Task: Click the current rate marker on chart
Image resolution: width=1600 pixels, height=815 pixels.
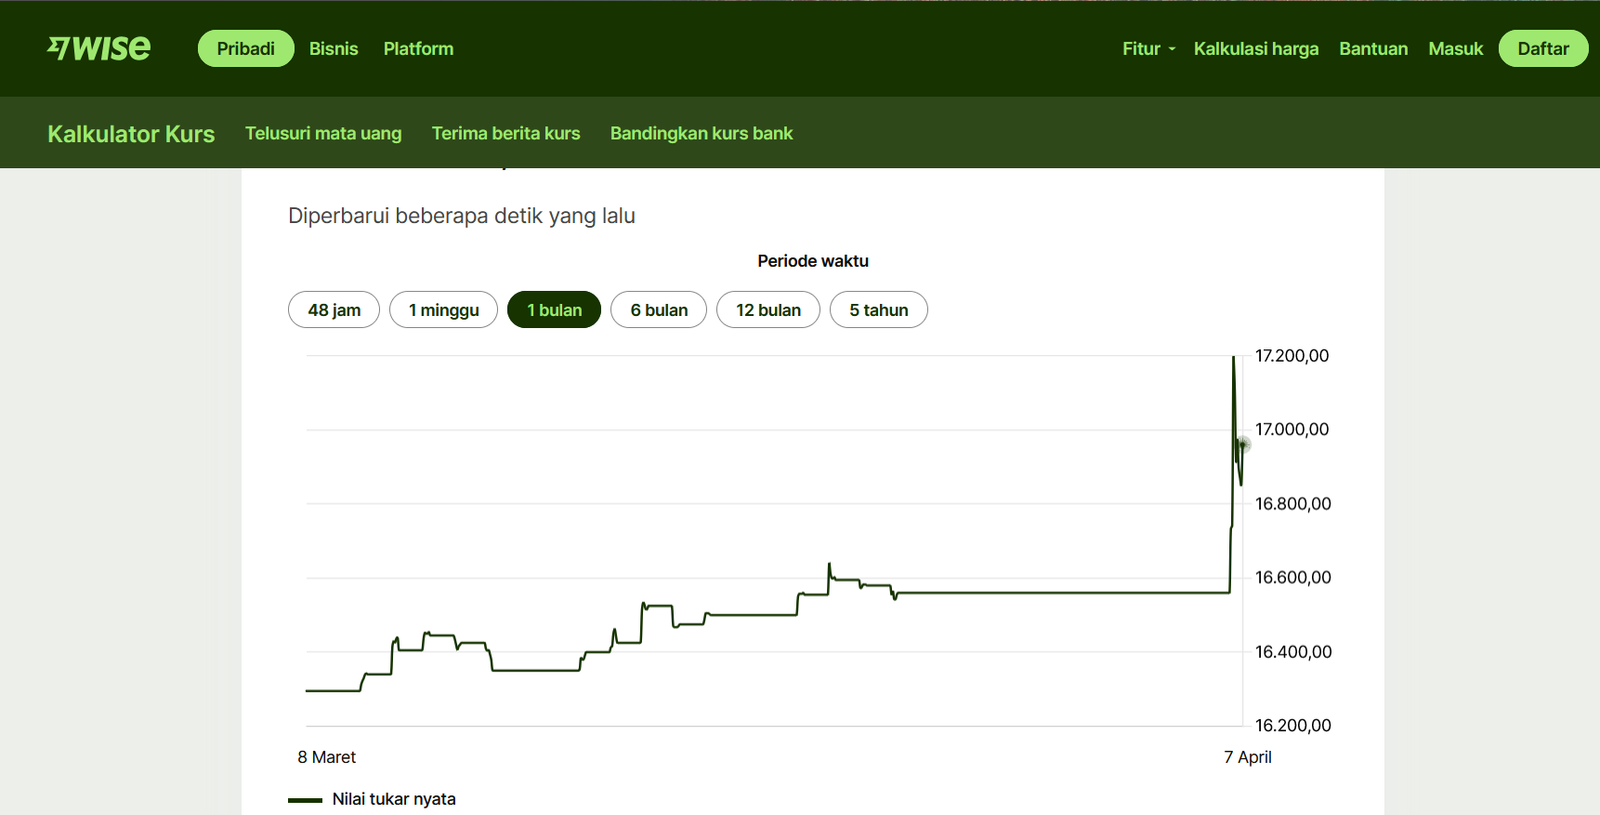Action: [x=1243, y=444]
